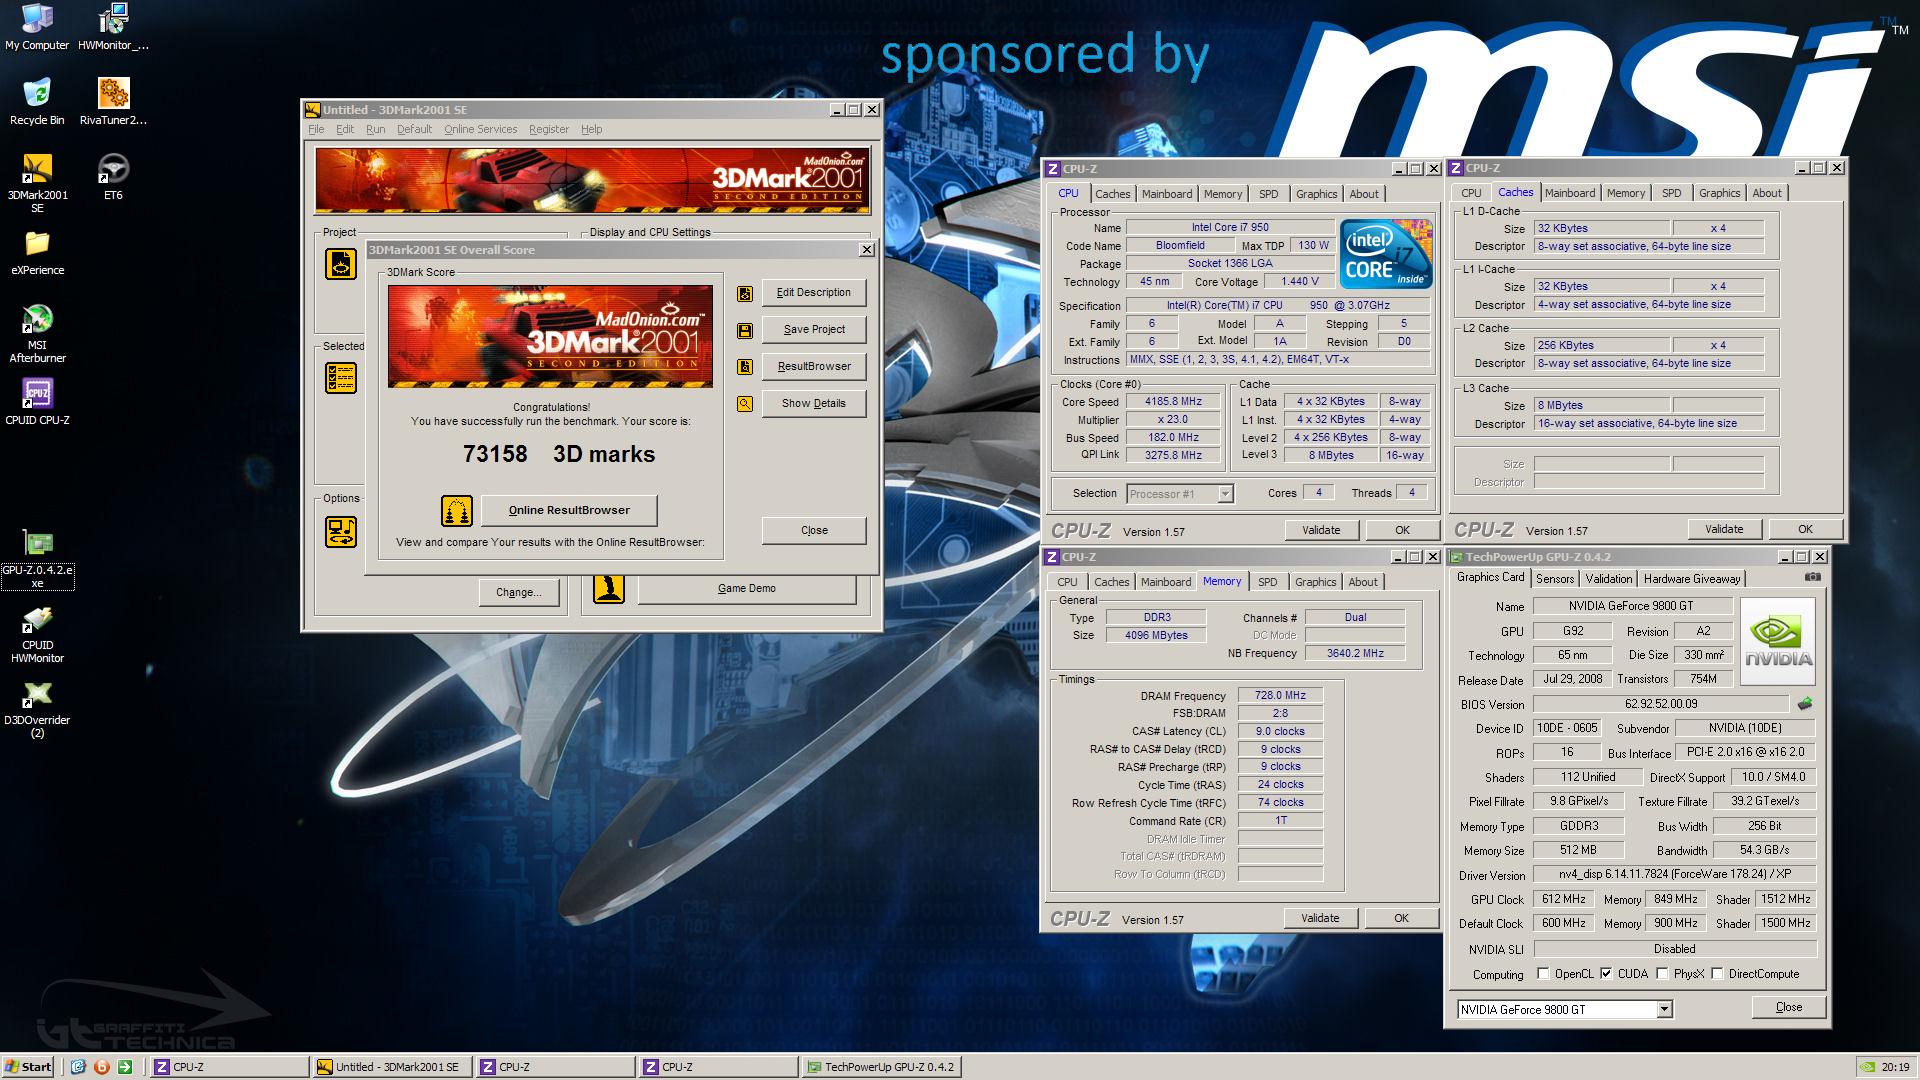Click the Selected tests checklist icon
1920x1080 pixels.
pos(341,378)
